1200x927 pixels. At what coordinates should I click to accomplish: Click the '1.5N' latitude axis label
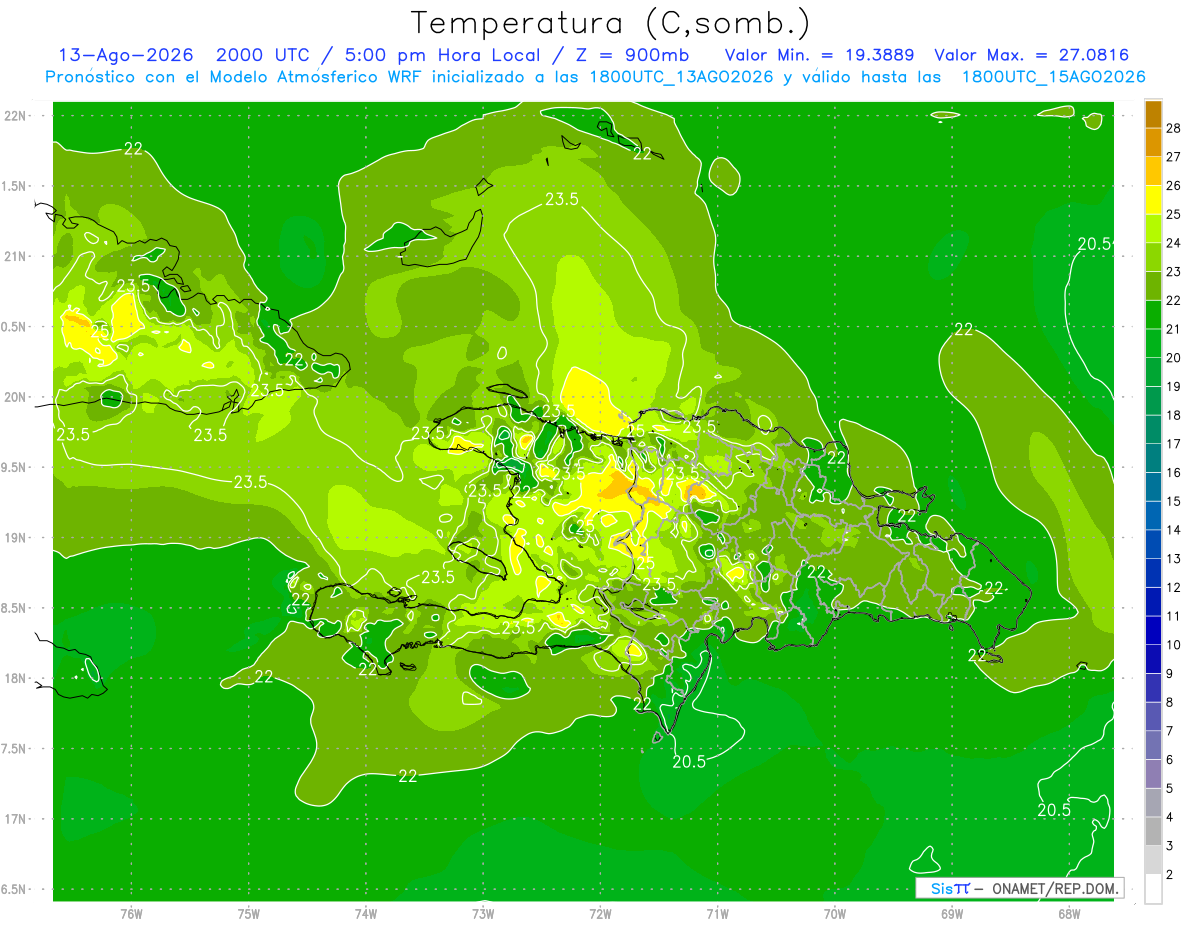pyautogui.click(x=15, y=186)
